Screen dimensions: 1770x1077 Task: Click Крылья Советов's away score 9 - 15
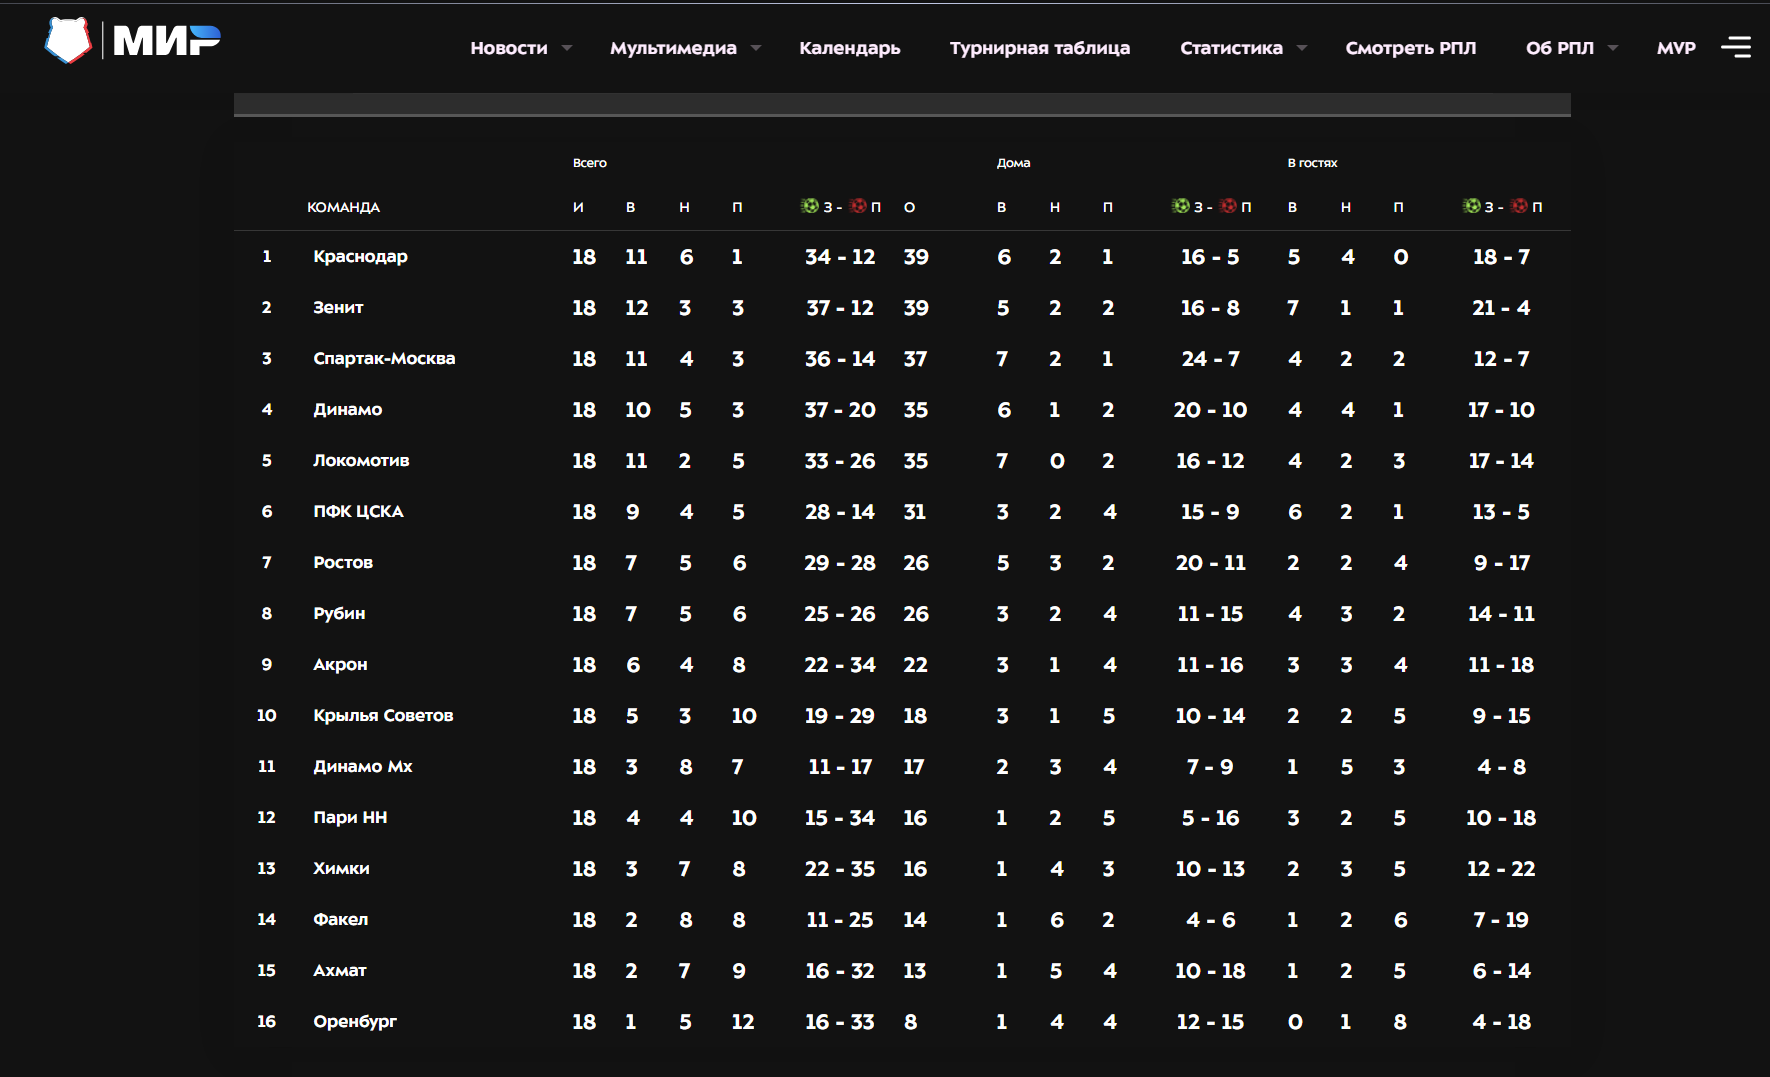[x=1501, y=716]
